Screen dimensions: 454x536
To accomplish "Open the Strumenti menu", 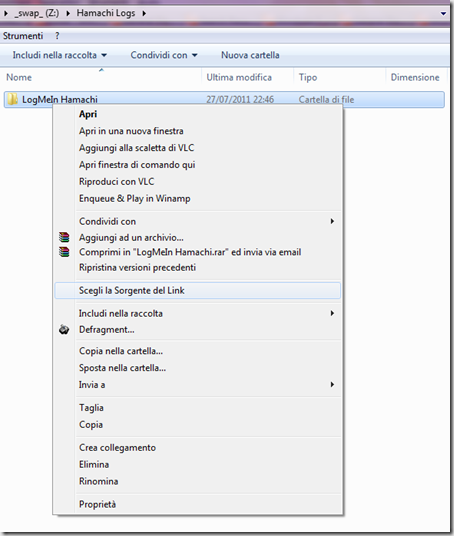I will (x=23, y=36).
